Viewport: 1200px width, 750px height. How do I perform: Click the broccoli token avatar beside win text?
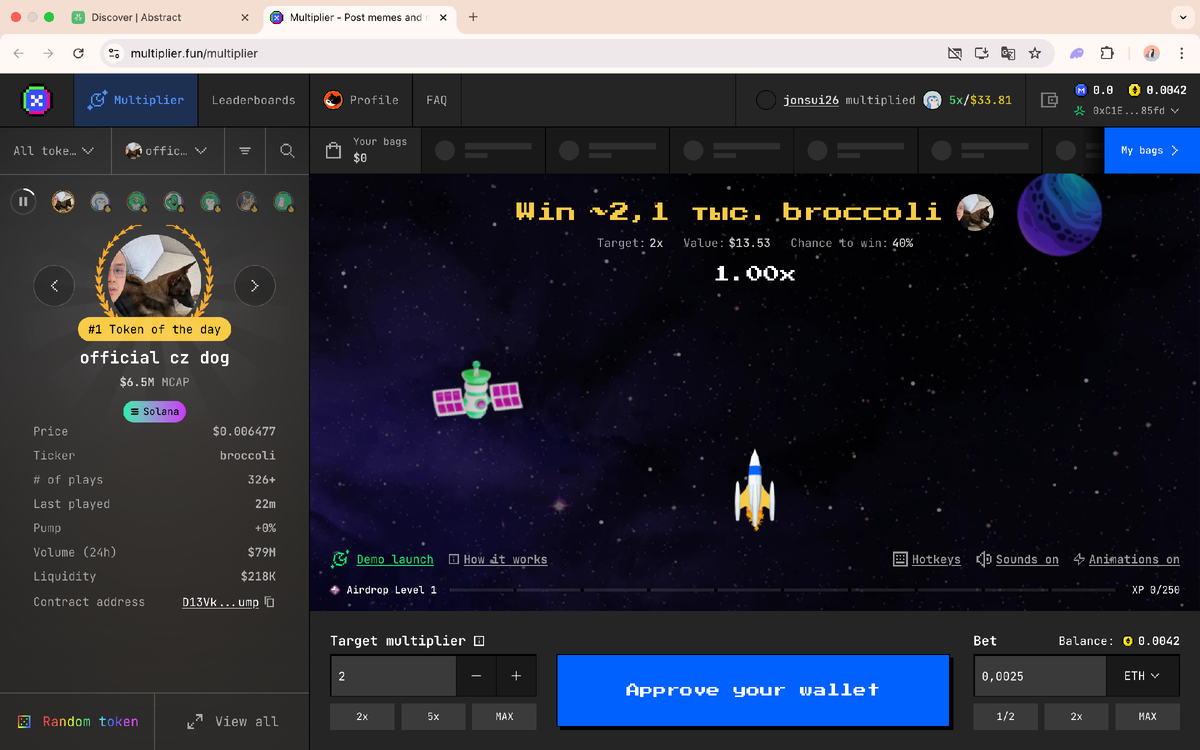click(x=975, y=212)
